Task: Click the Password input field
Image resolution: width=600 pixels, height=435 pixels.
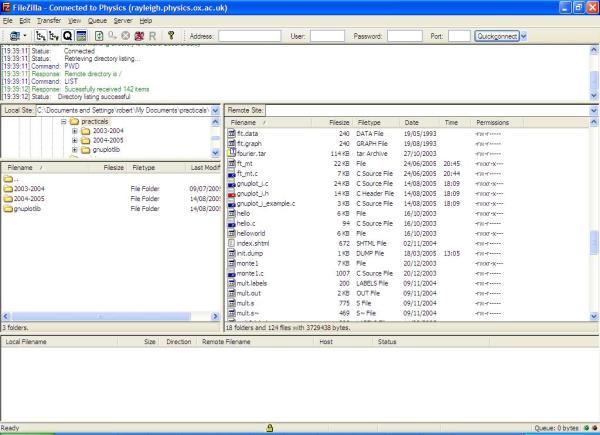Action: click(405, 36)
